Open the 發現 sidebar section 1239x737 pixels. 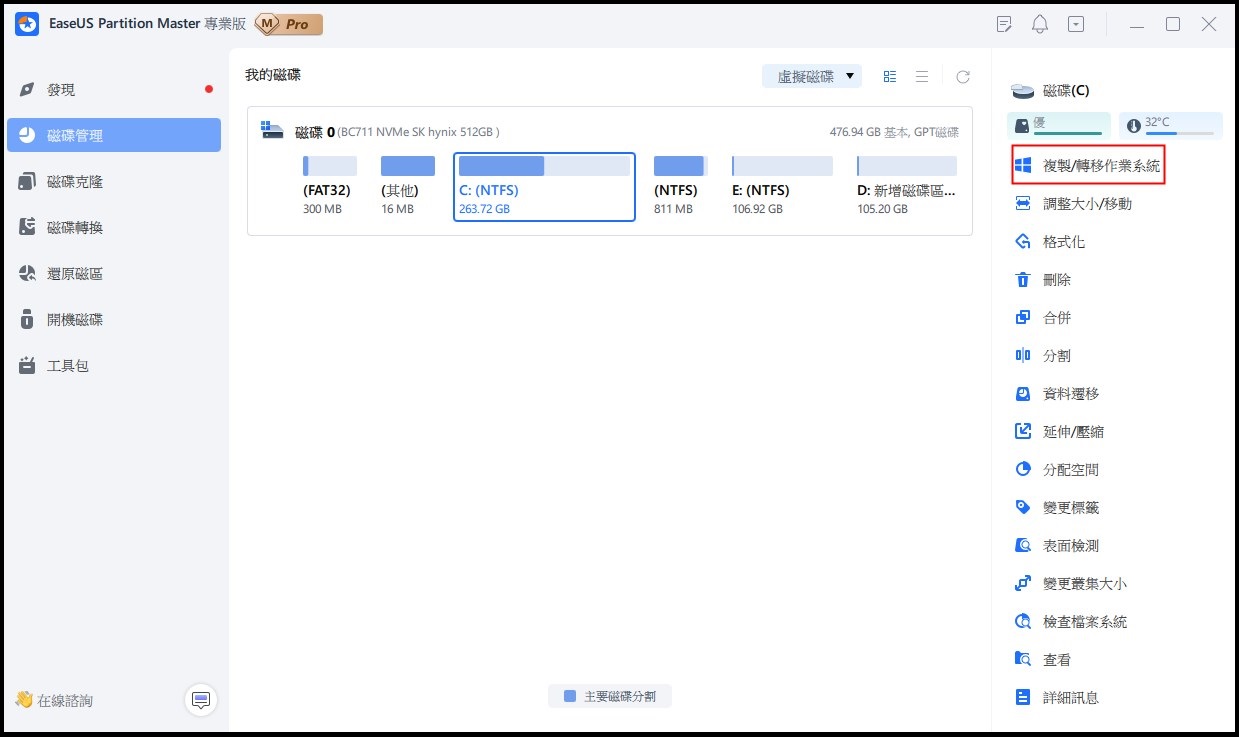pyautogui.click(x=114, y=90)
